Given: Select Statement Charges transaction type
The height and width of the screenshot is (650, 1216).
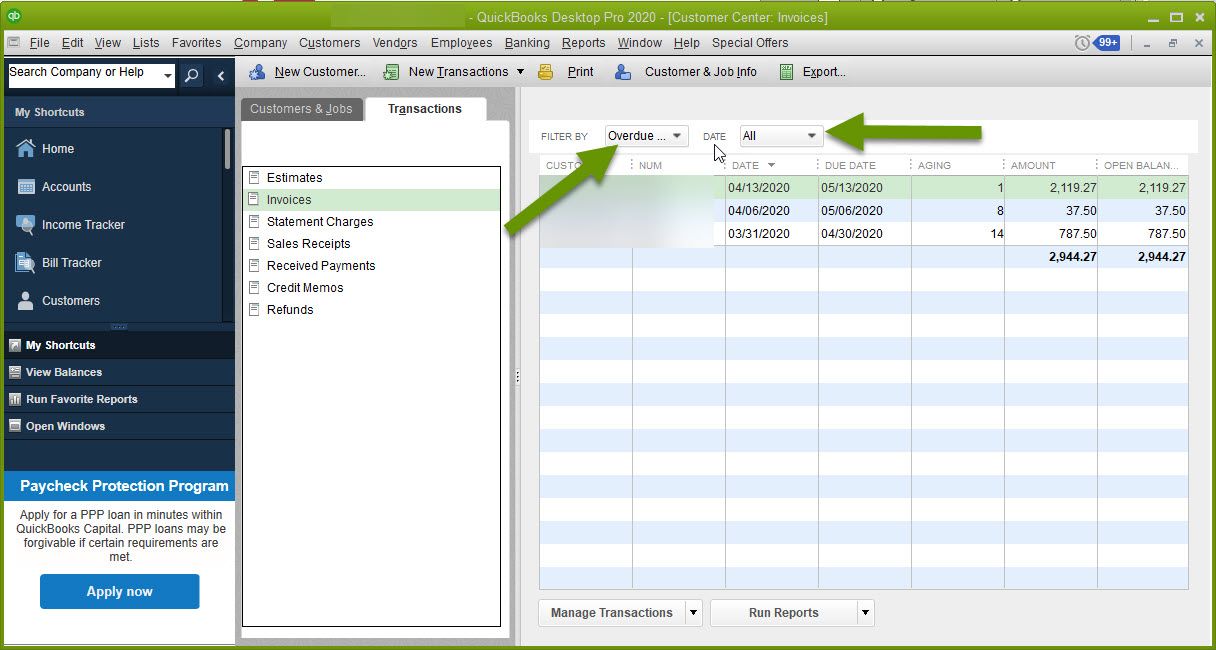Looking at the screenshot, I should click(371, 222).
